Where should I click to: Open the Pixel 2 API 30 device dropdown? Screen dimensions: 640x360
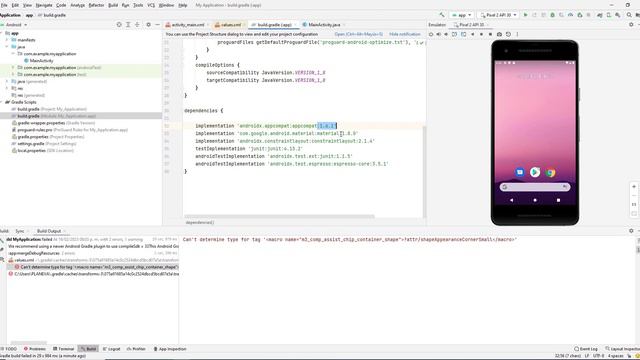click(498, 15)
